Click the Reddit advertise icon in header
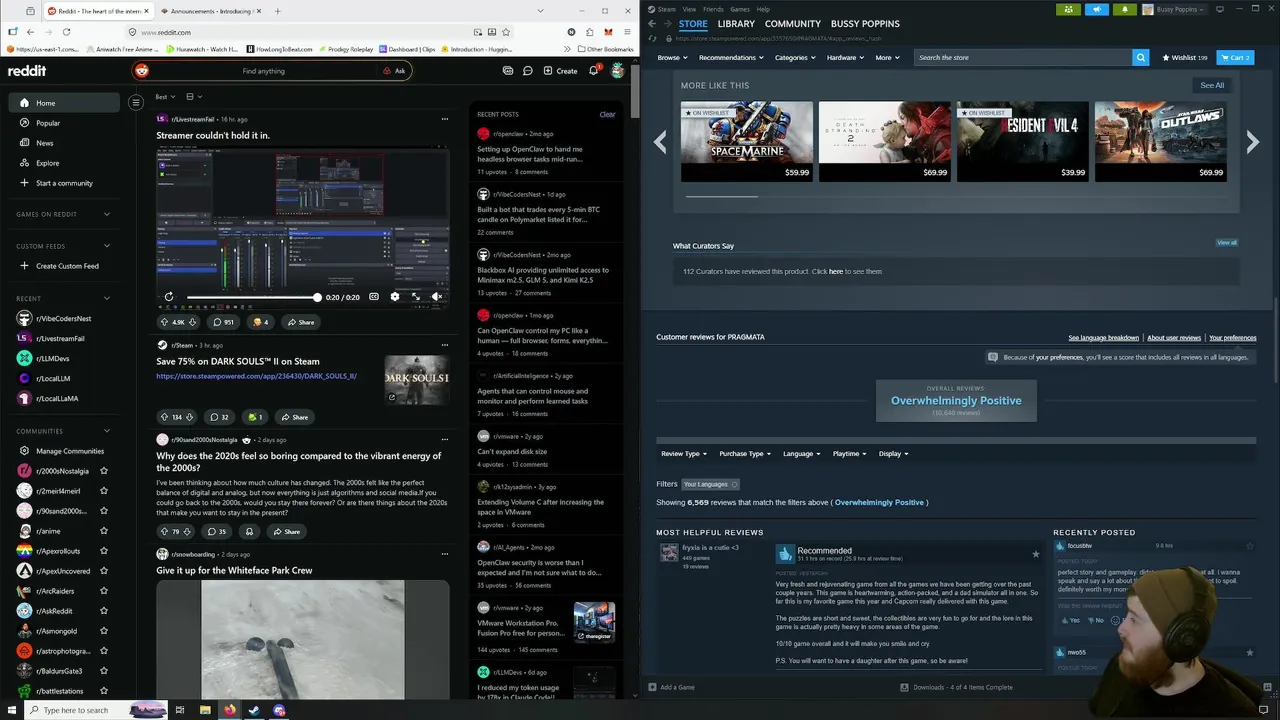The height and width of the screenshot is (720, 1280). point(508,71)
